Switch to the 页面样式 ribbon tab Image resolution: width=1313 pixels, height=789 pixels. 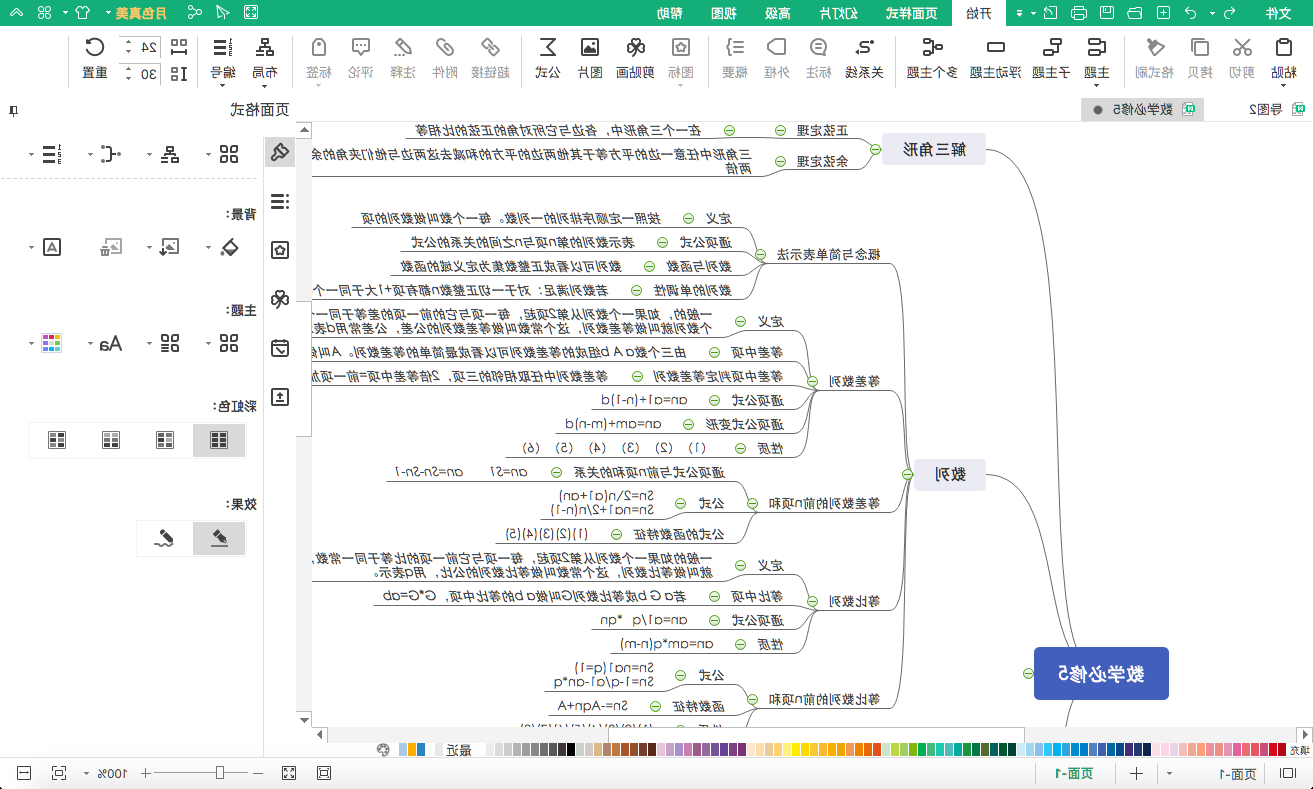[912, 13]
